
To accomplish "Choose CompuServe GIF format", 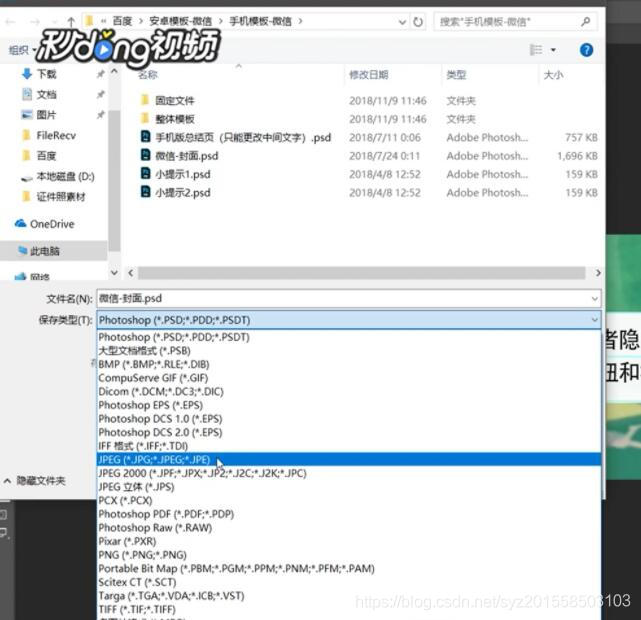I will click(349, 378).
